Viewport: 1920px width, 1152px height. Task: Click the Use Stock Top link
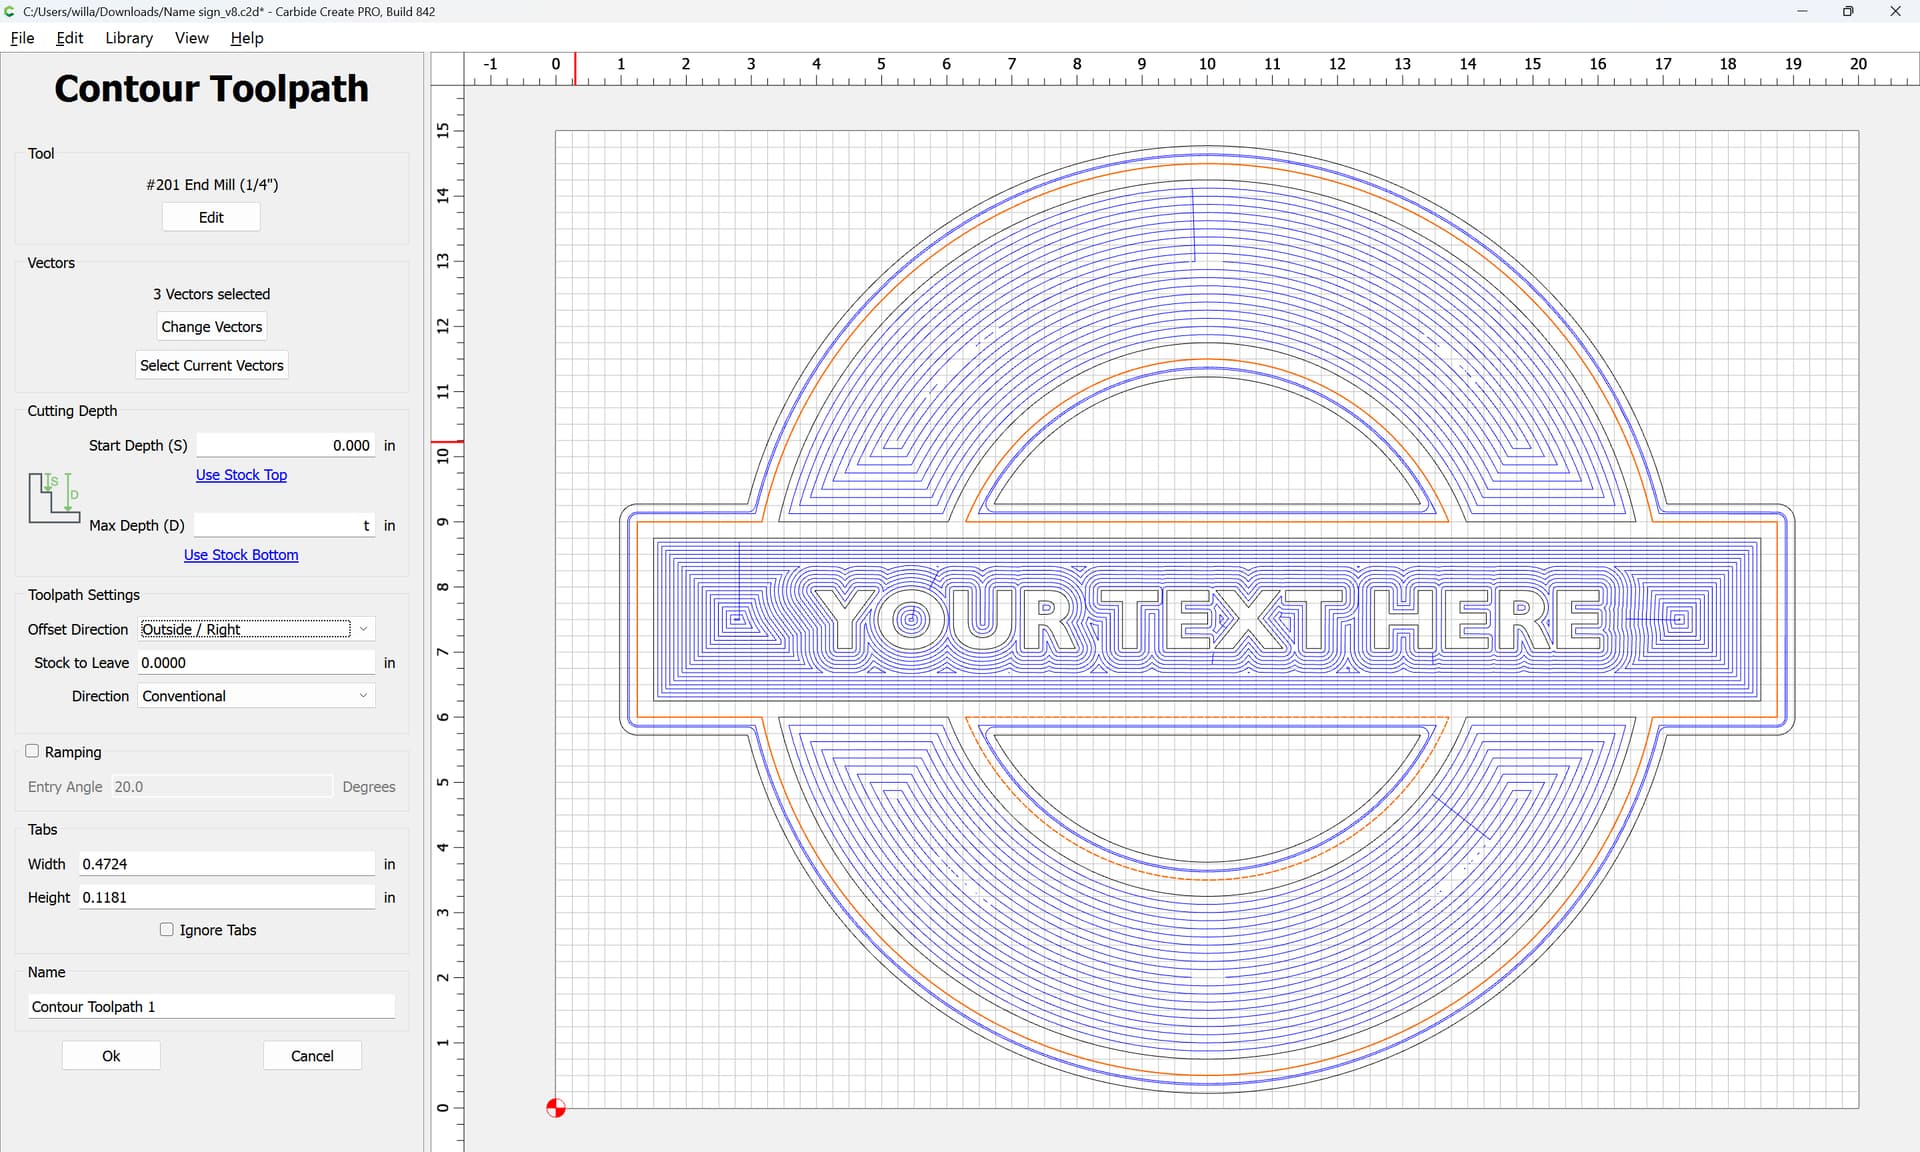(241, 475)
